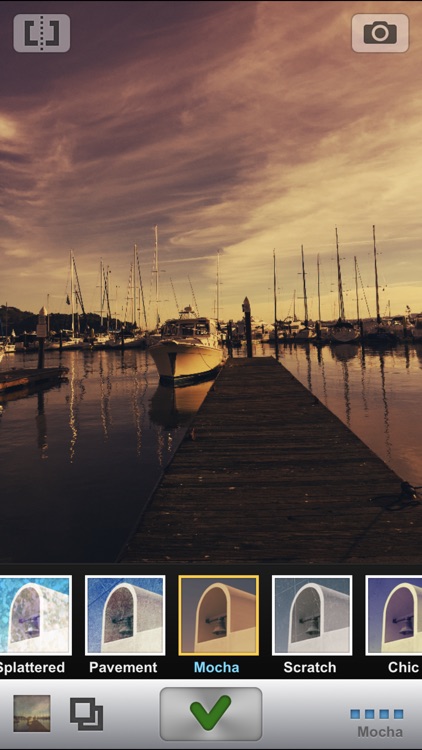Tap the split compare view icon
422x750 pixels.
tap(42, 33)
